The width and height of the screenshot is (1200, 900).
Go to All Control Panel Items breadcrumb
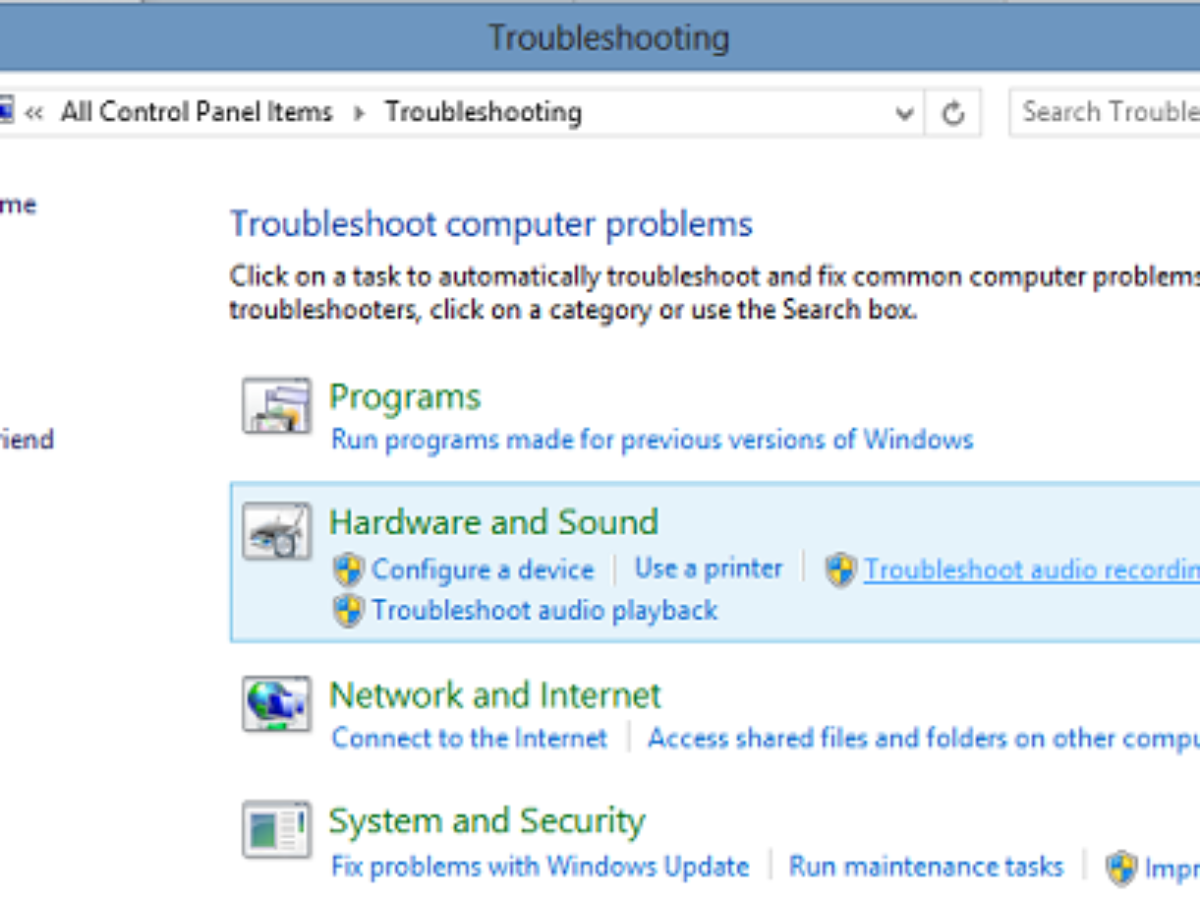click(x=196, y=112)
